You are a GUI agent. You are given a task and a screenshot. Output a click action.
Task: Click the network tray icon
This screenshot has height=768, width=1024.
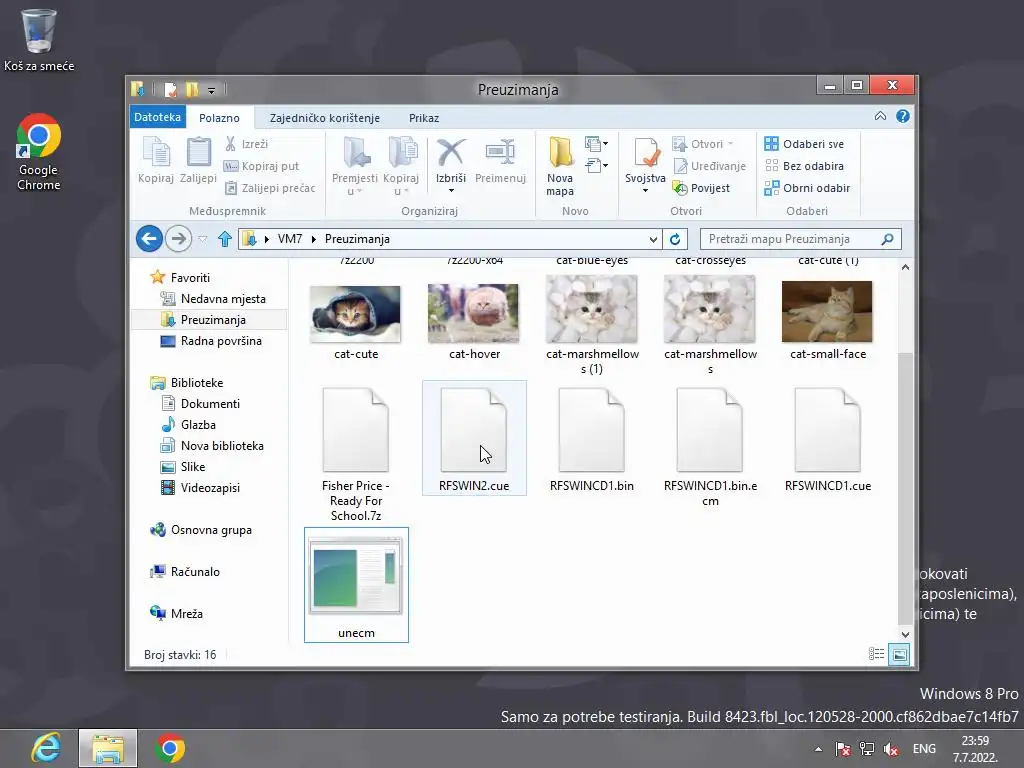[x=867, y=749]
